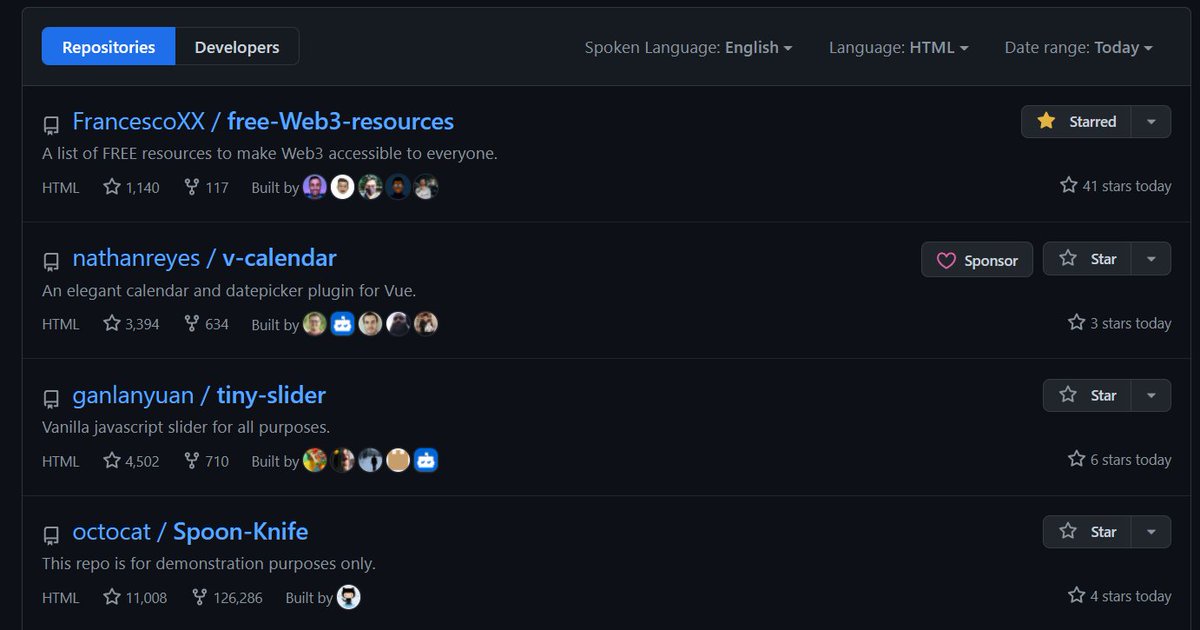Click 'This repo is for demonstration purposes only.'

(x=209, y=564)
